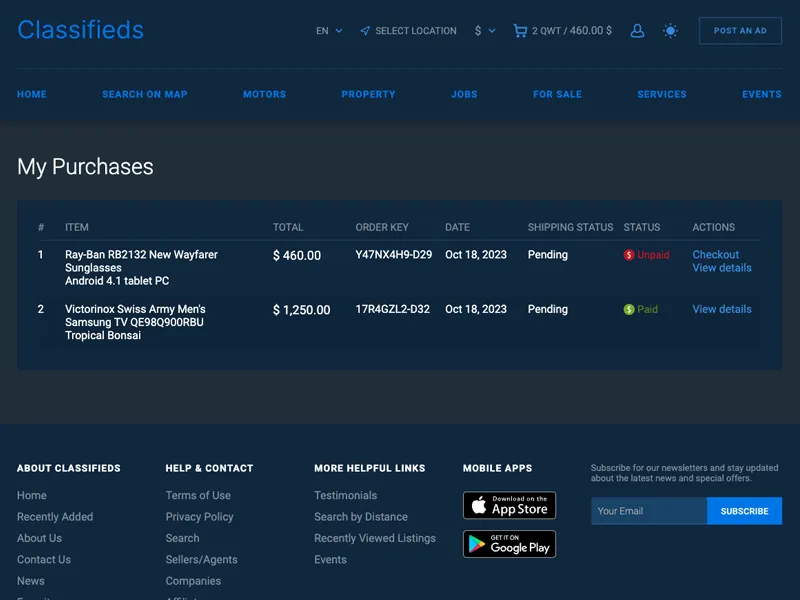Viewport: 800px width, 600px height.
Task: Open Events link in footer
Action: pos(330,560)
